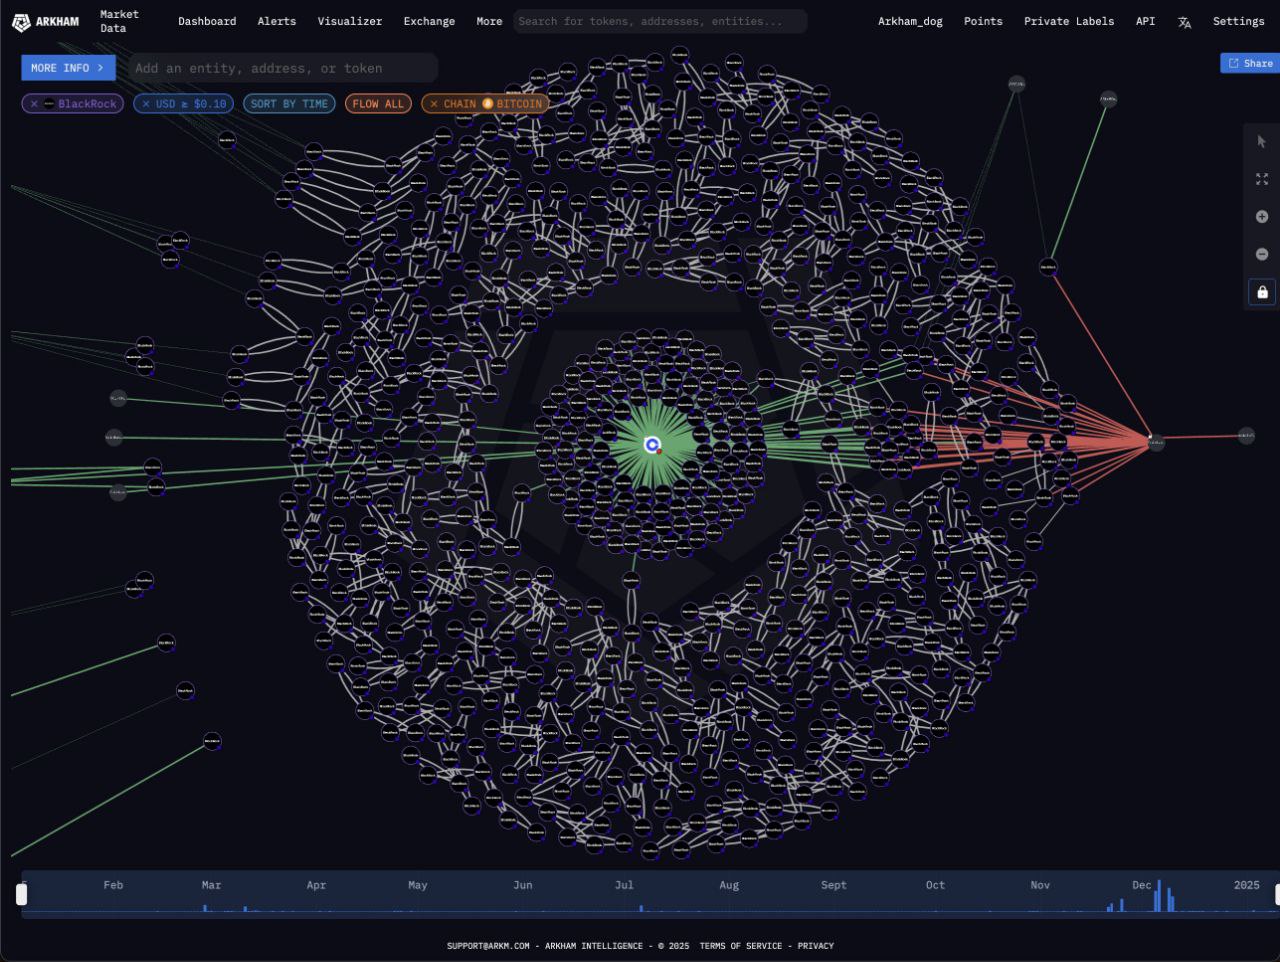Open the Arkham_dog profile

click(910, 21)
